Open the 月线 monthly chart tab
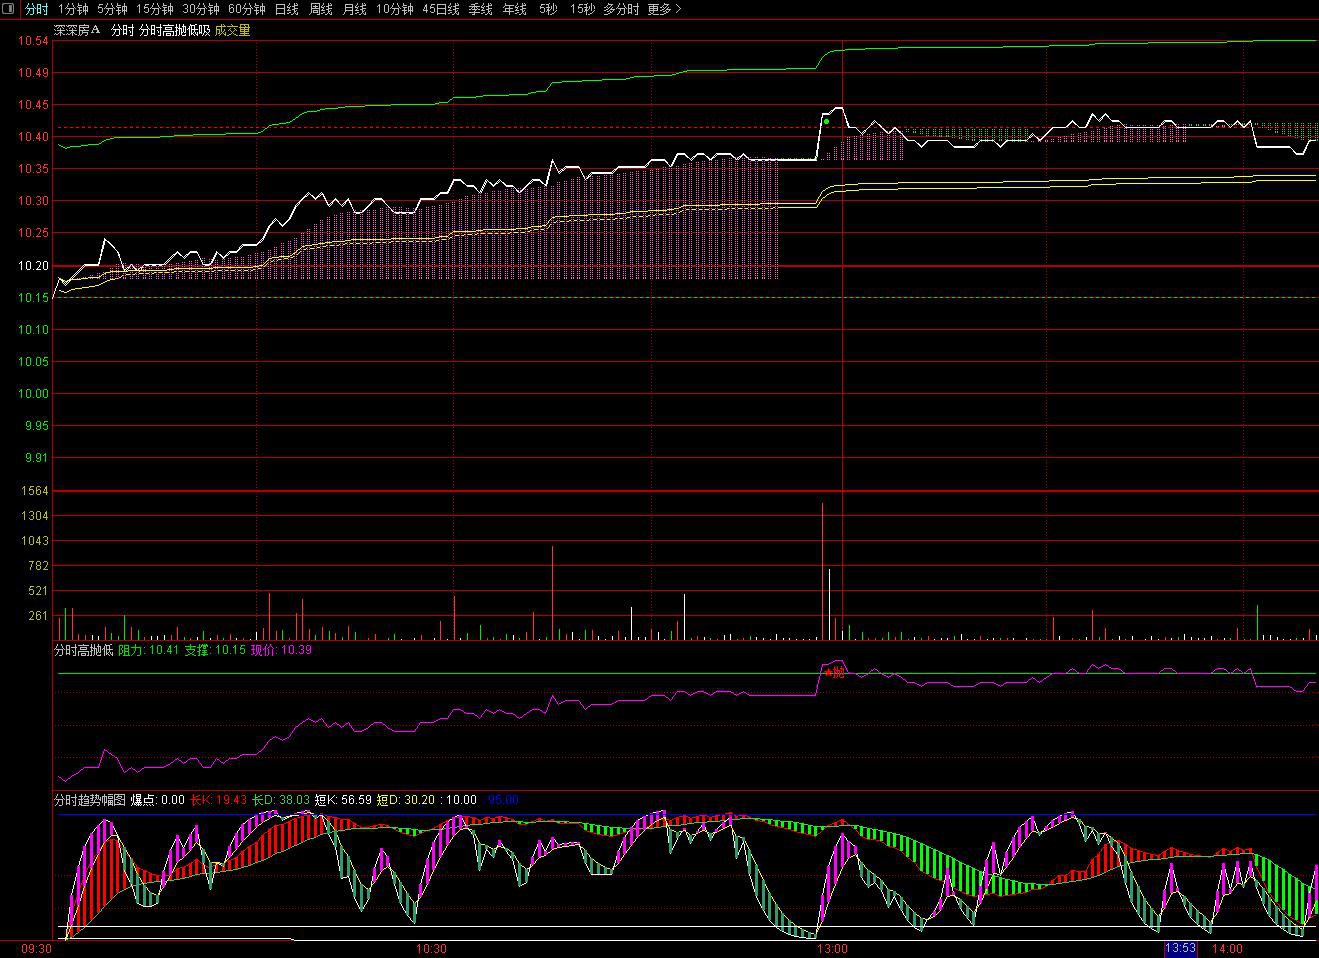Screen dimensions: 1319x958 [x=355, y=9]
